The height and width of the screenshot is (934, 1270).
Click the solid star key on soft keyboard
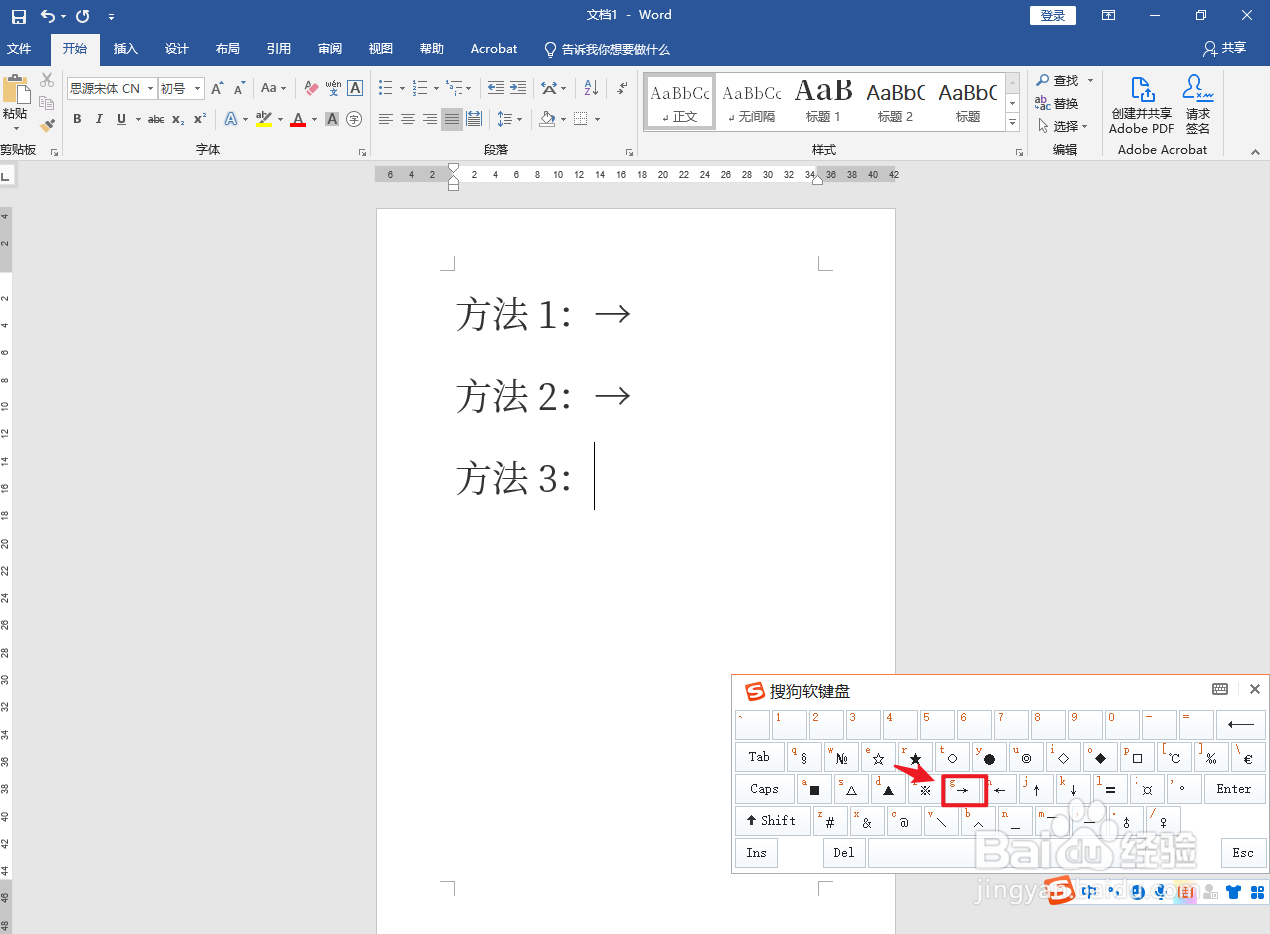coord(915,757)
